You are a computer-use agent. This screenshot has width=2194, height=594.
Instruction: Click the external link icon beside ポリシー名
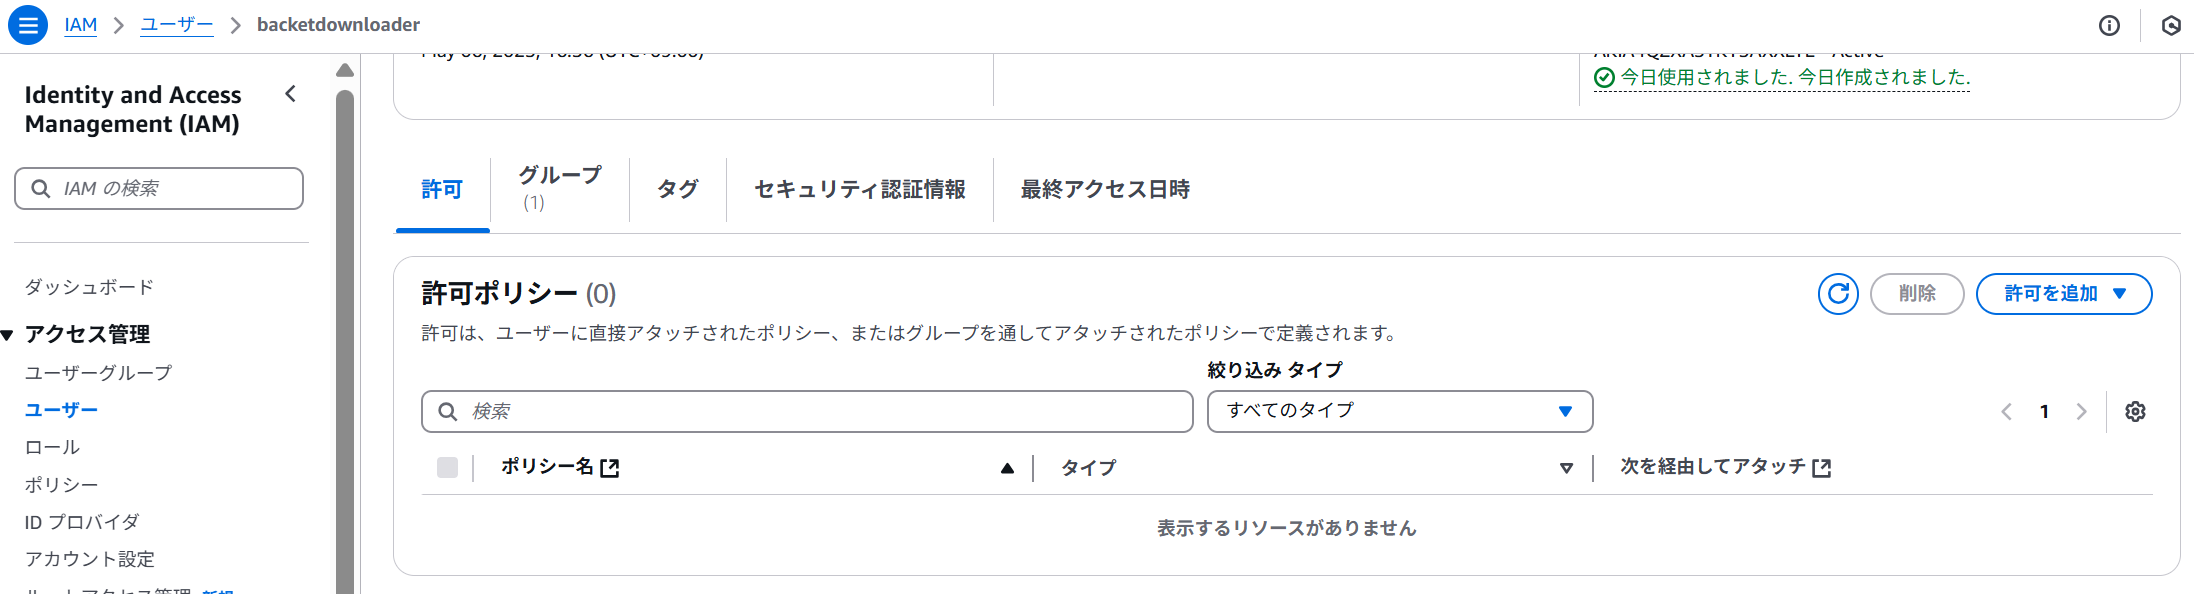coord(610,468)
